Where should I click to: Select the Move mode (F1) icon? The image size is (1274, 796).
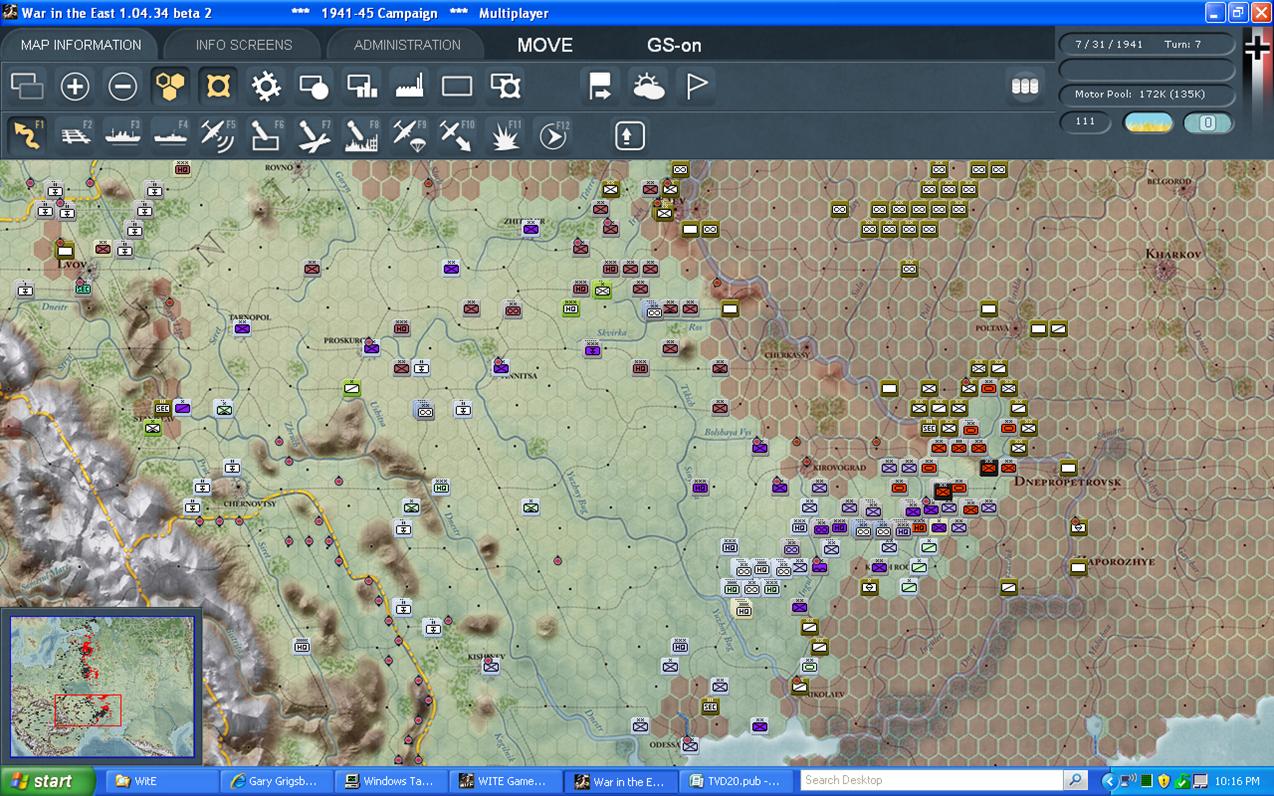(x=27, y=135)
